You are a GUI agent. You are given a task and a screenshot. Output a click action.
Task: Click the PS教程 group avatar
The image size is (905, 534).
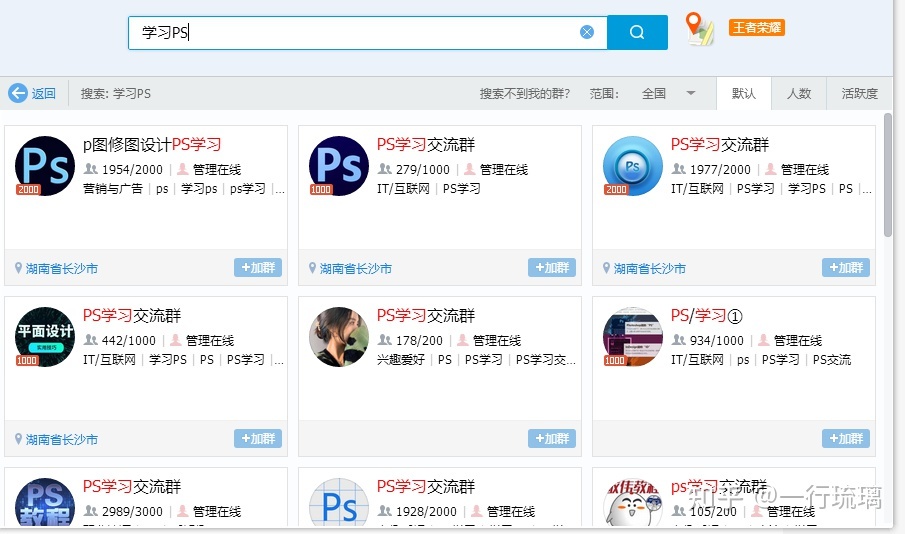coord(45,502)
